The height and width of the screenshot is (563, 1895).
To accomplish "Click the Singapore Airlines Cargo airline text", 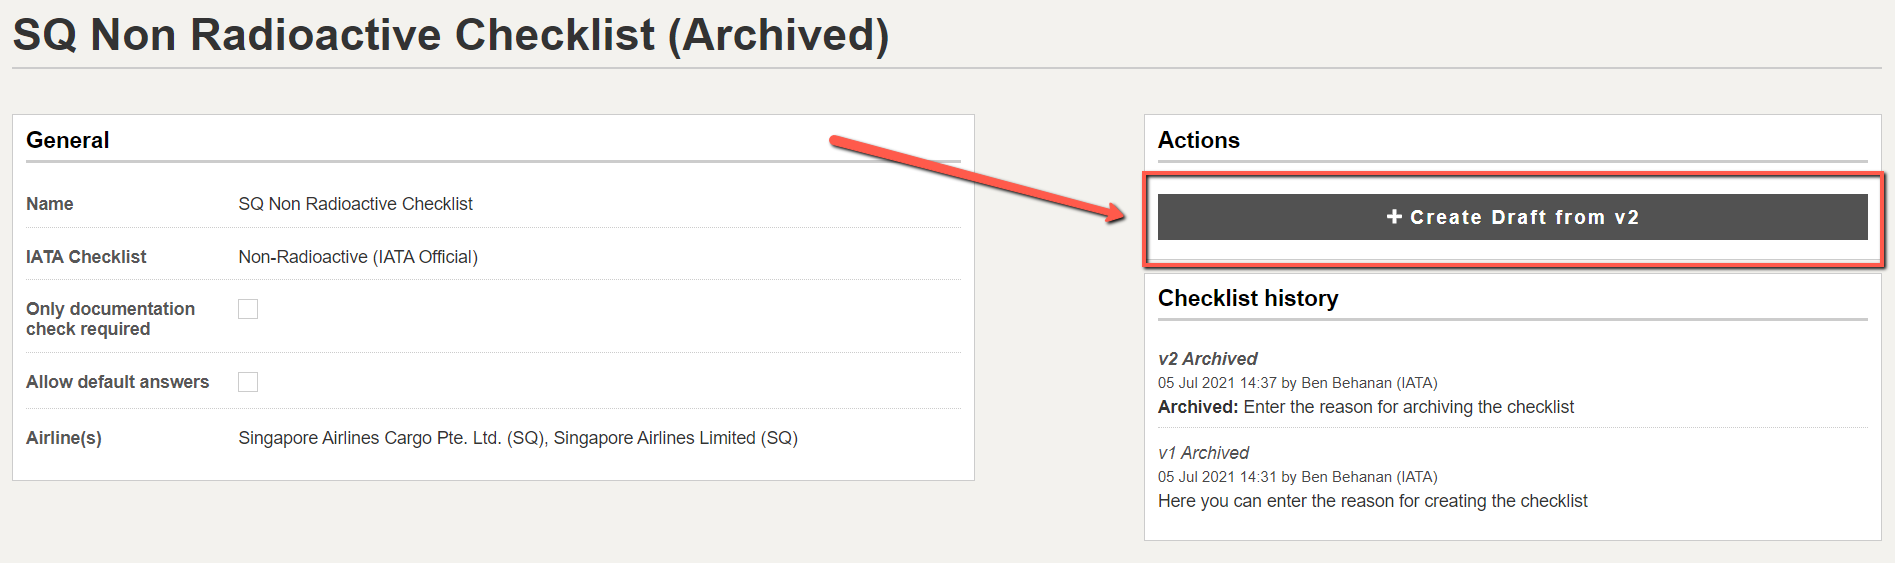I will coord(392,438).
